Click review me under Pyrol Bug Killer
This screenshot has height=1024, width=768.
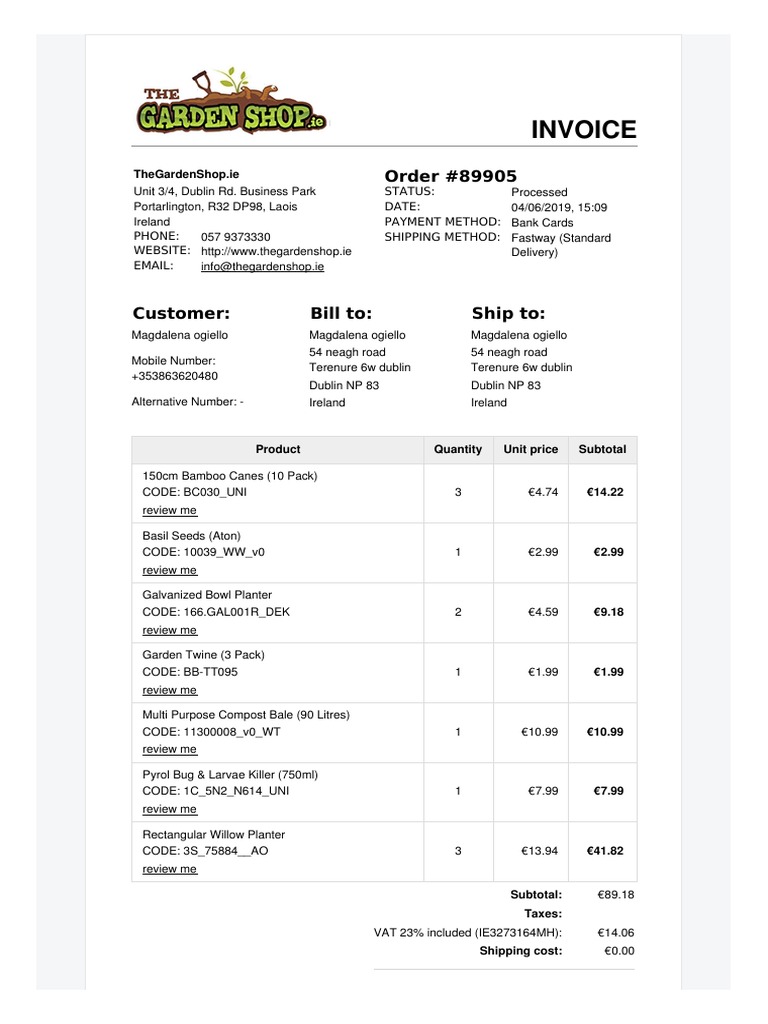tap(170, 809)
